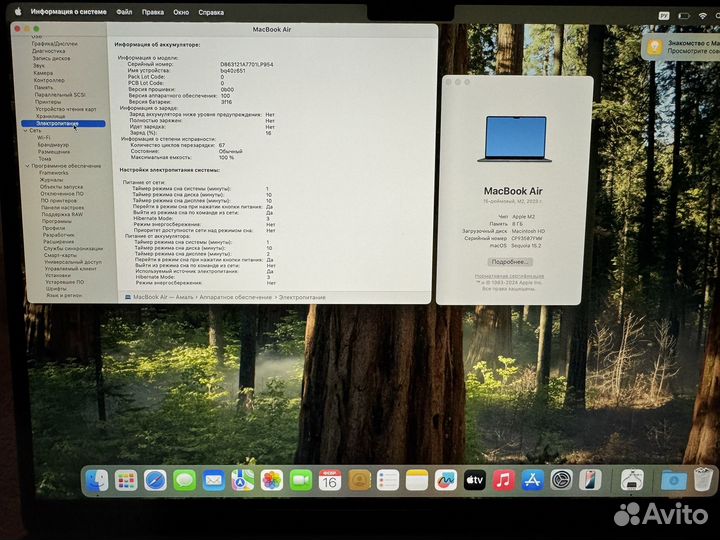Select Тома in sidebar
720x540 pixels.
tap(45, 158)
